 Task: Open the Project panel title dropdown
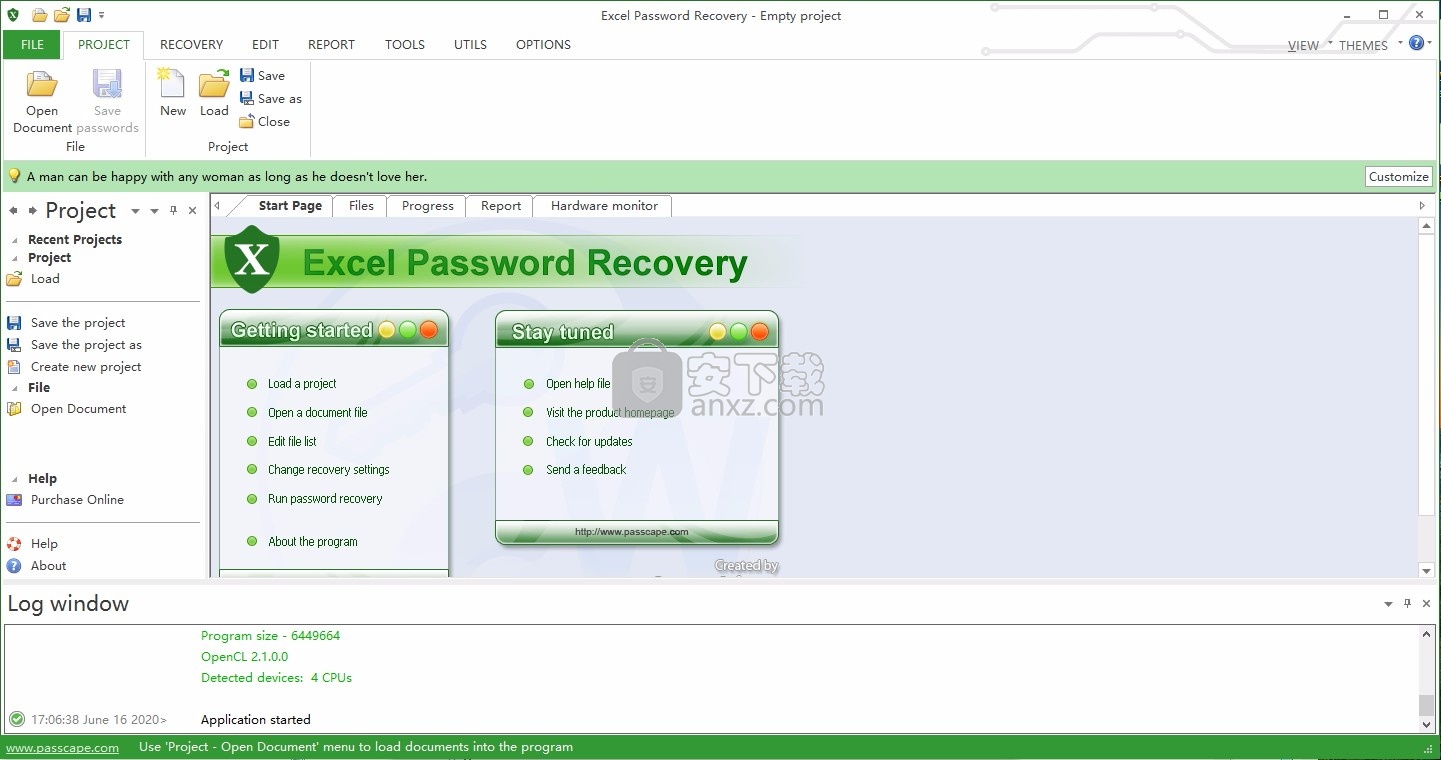click(135, 211)
